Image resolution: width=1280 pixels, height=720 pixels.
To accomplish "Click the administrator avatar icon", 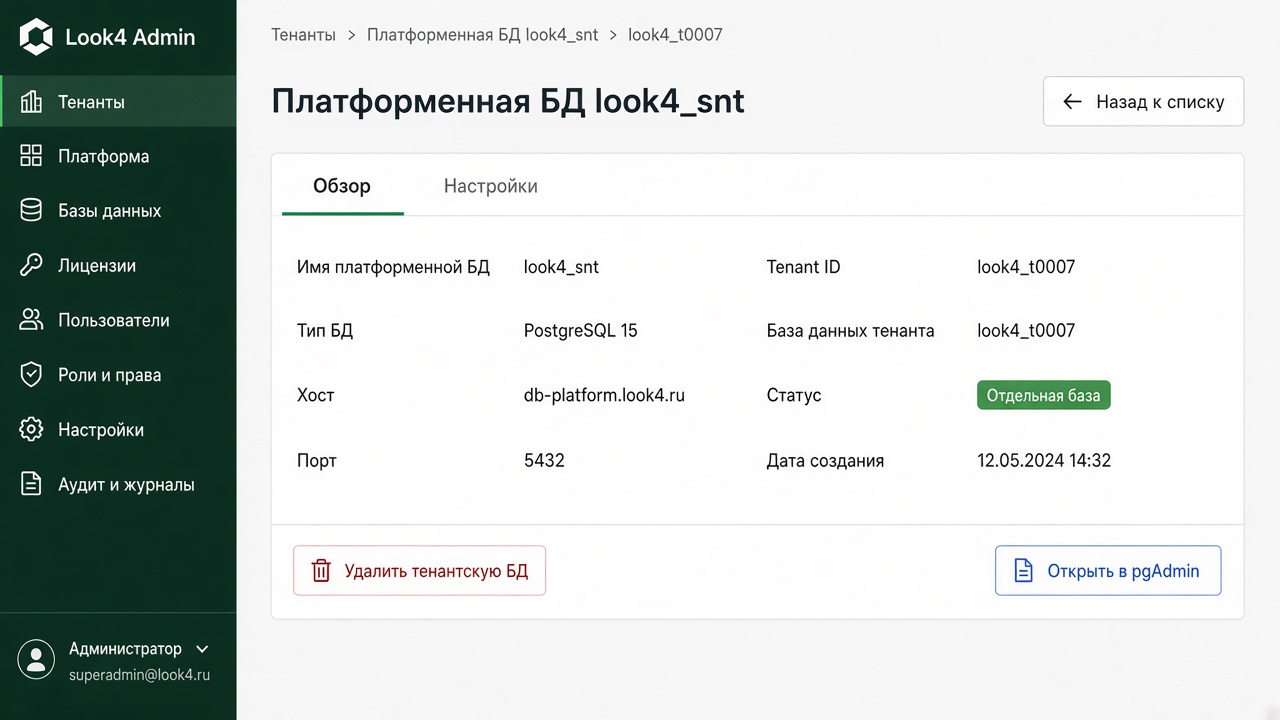I will click(x=36, y=658).
